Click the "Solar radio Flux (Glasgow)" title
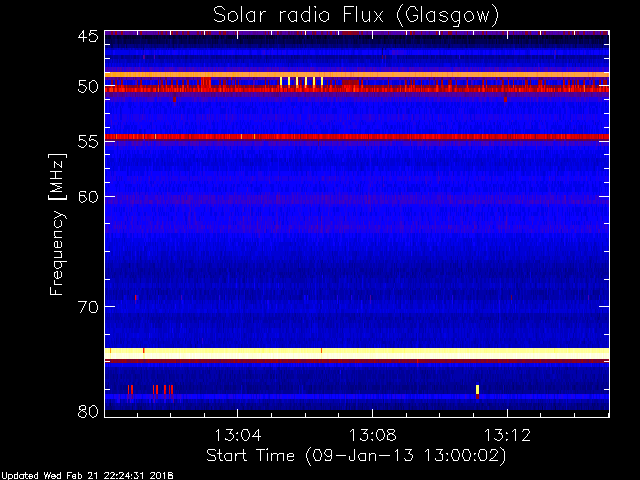 [356, 16]
